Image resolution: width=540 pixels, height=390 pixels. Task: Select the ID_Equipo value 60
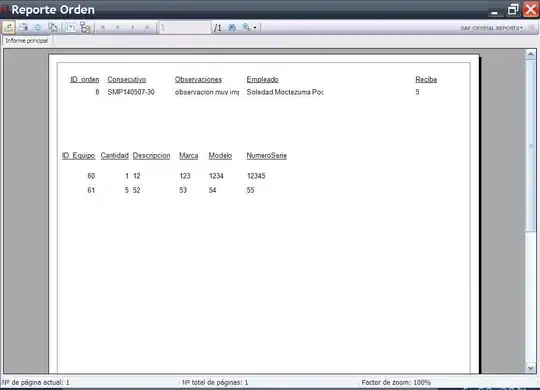coord(91,176)
